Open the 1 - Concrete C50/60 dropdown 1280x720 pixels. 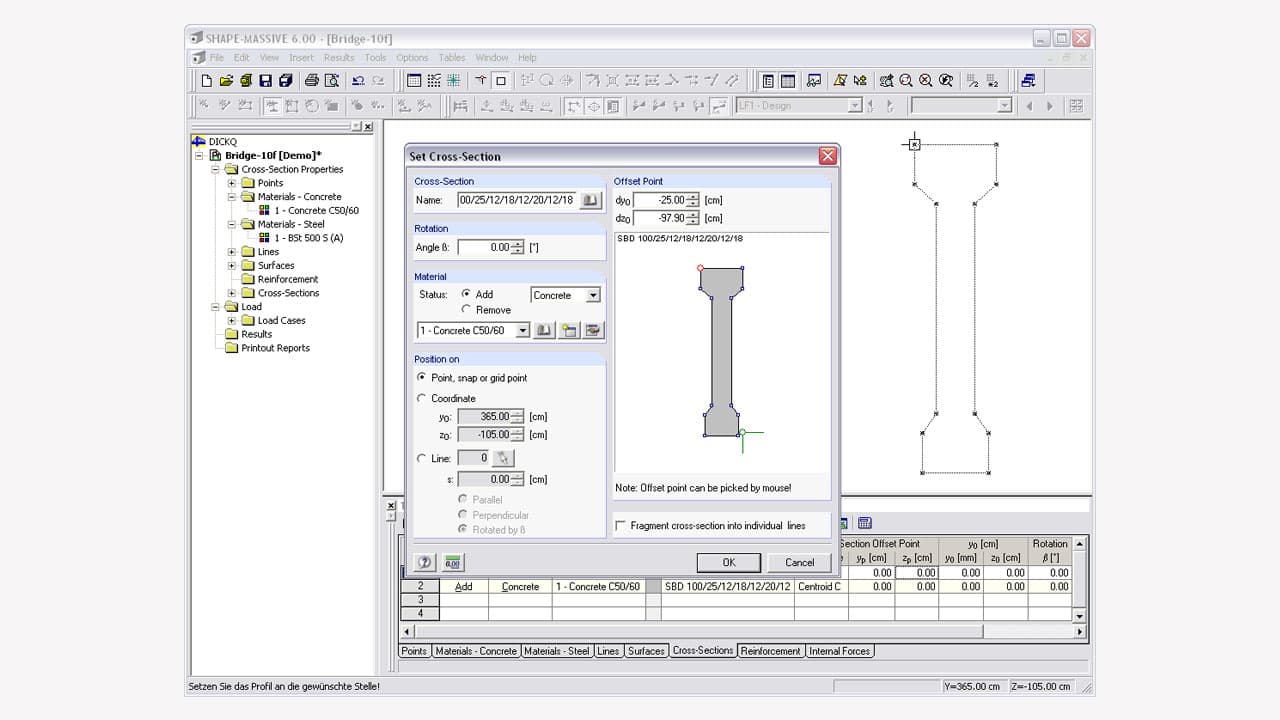click(x=522, y=330)
